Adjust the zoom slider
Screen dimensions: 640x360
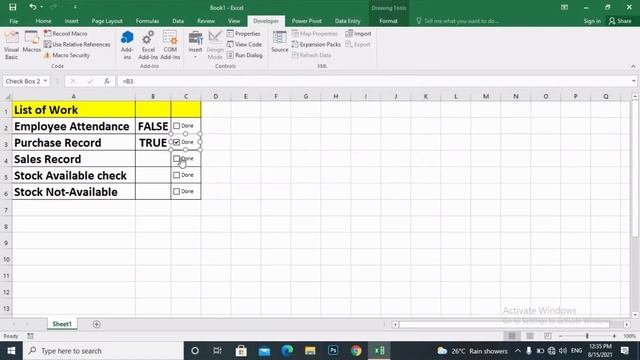pyautogui.click(x=587, y=336)
